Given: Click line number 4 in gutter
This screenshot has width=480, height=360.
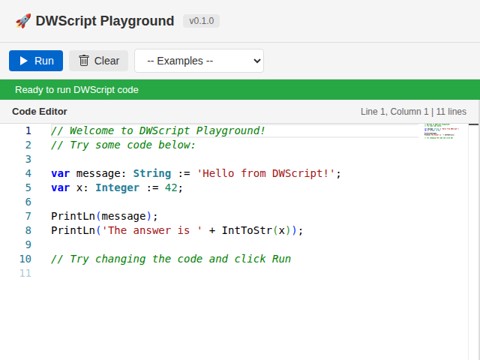Looking at the screenshot, I should point(28,173).
